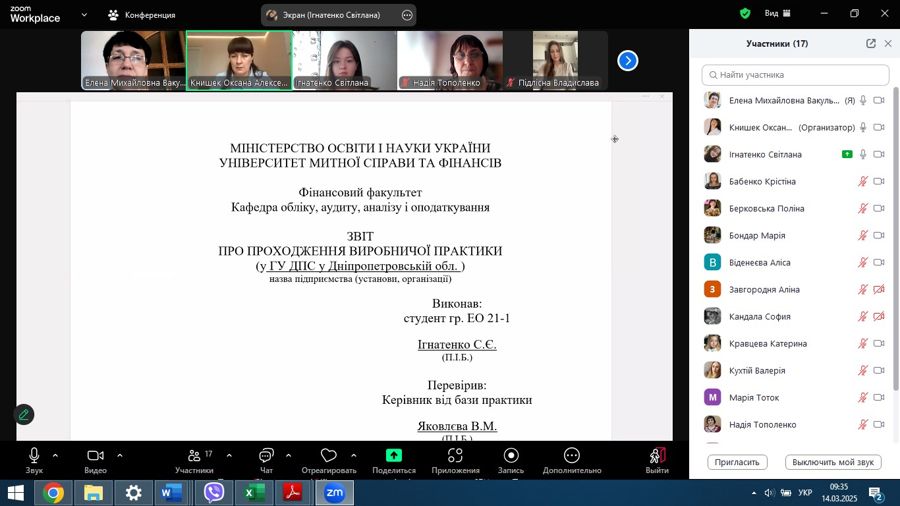900x506 pixels.
Task: Close the Участники panel
Action: click(888, 44)
